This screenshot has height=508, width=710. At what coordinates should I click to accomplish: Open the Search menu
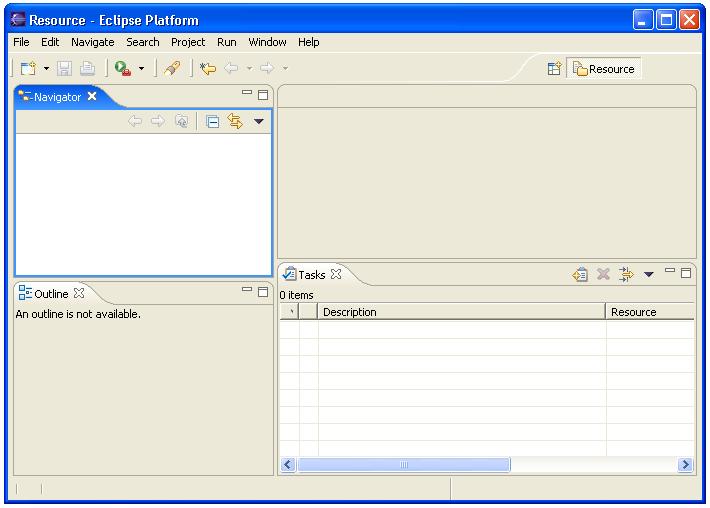tap(143, 42)
